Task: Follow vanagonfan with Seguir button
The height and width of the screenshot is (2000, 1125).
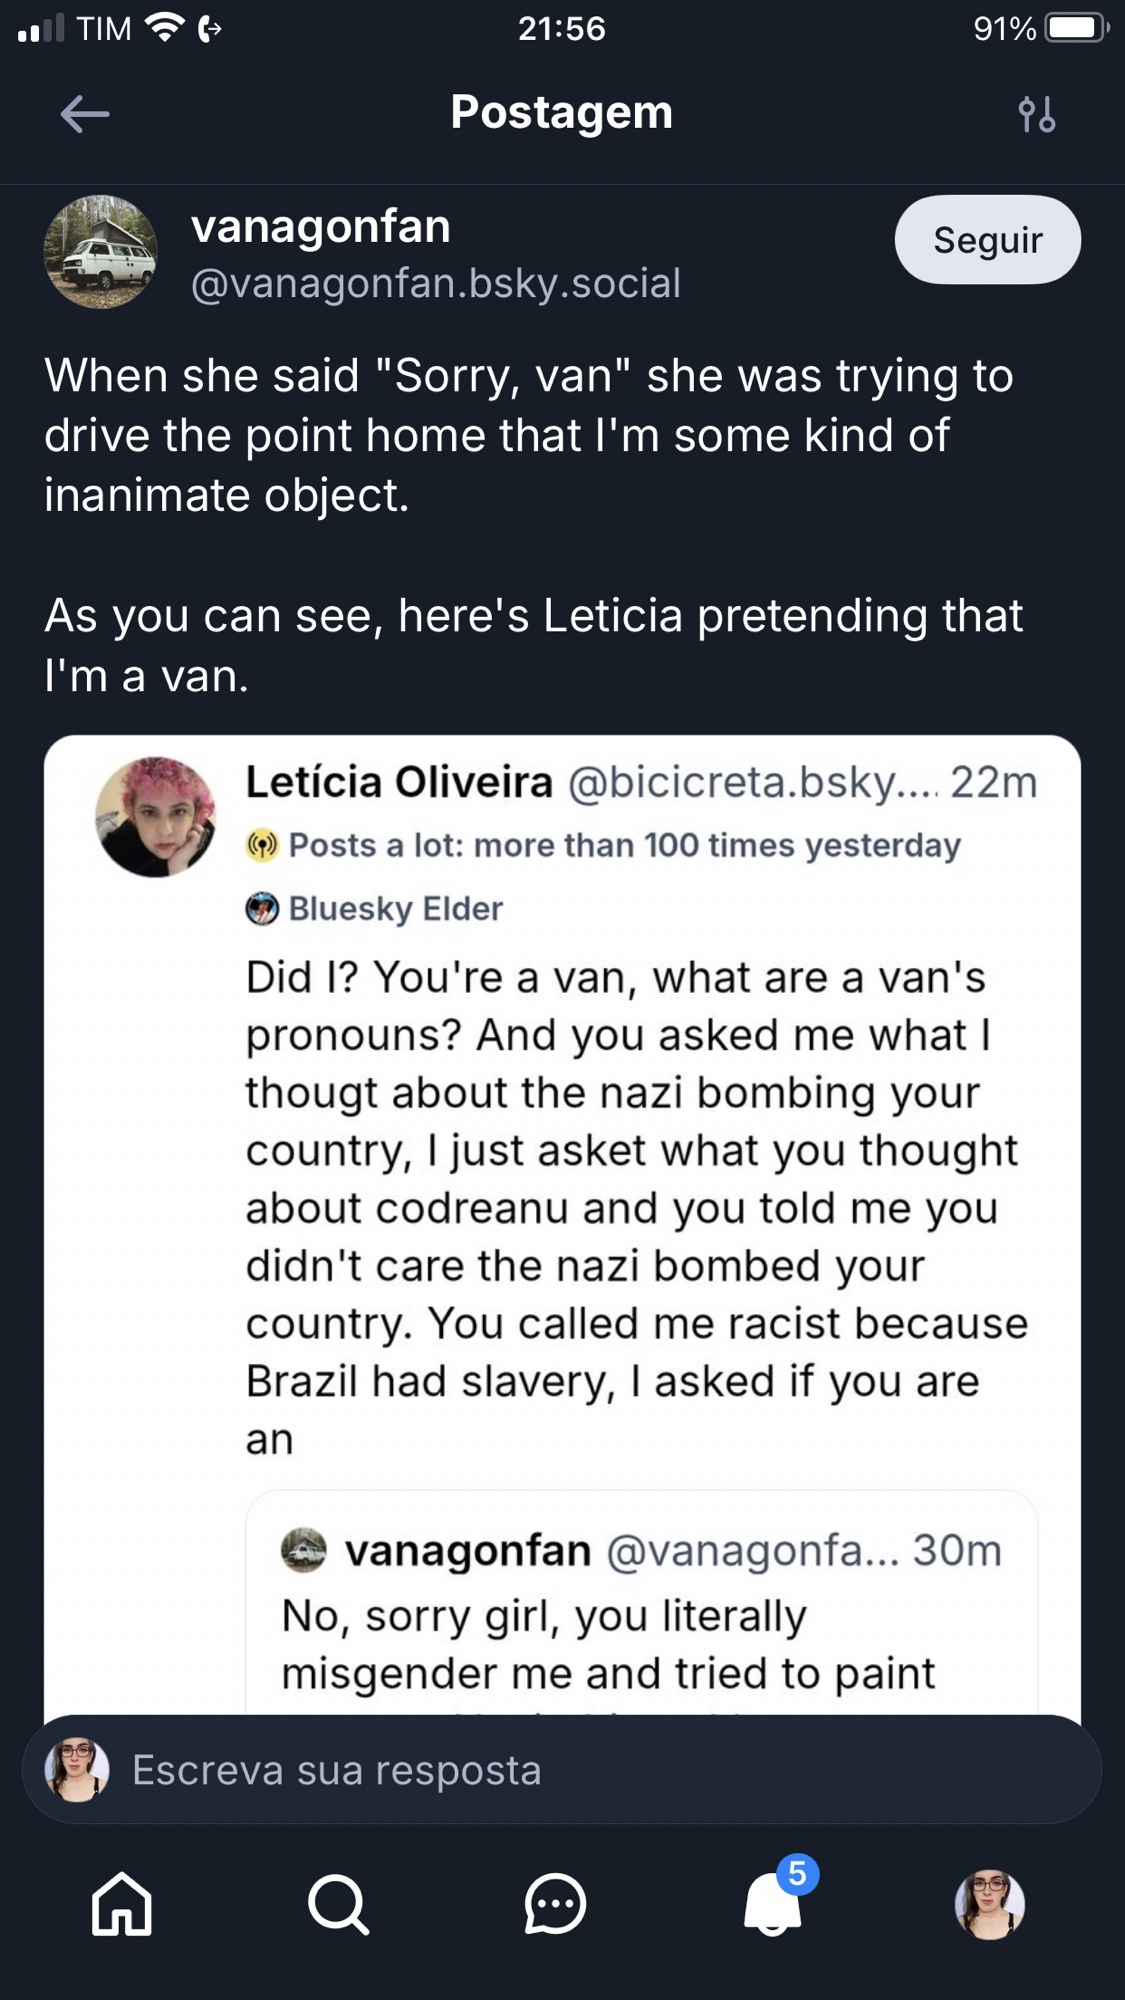Action: pos(987,240)
